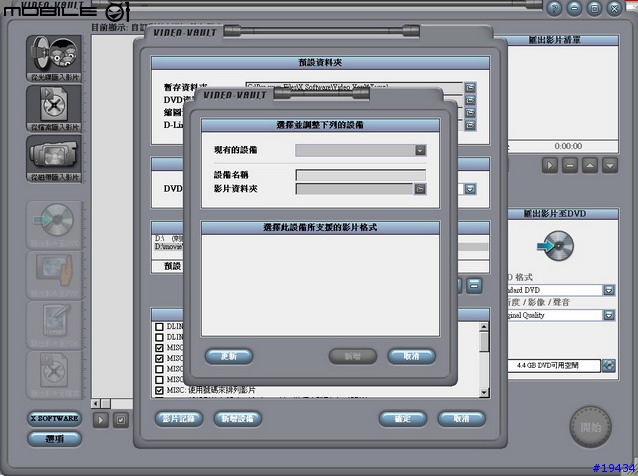This screenshot has height=476, width=638.
Task: Toggle the MISC: 使用號碼來排列影片 checkbox
Action: [x=160, y=390]
